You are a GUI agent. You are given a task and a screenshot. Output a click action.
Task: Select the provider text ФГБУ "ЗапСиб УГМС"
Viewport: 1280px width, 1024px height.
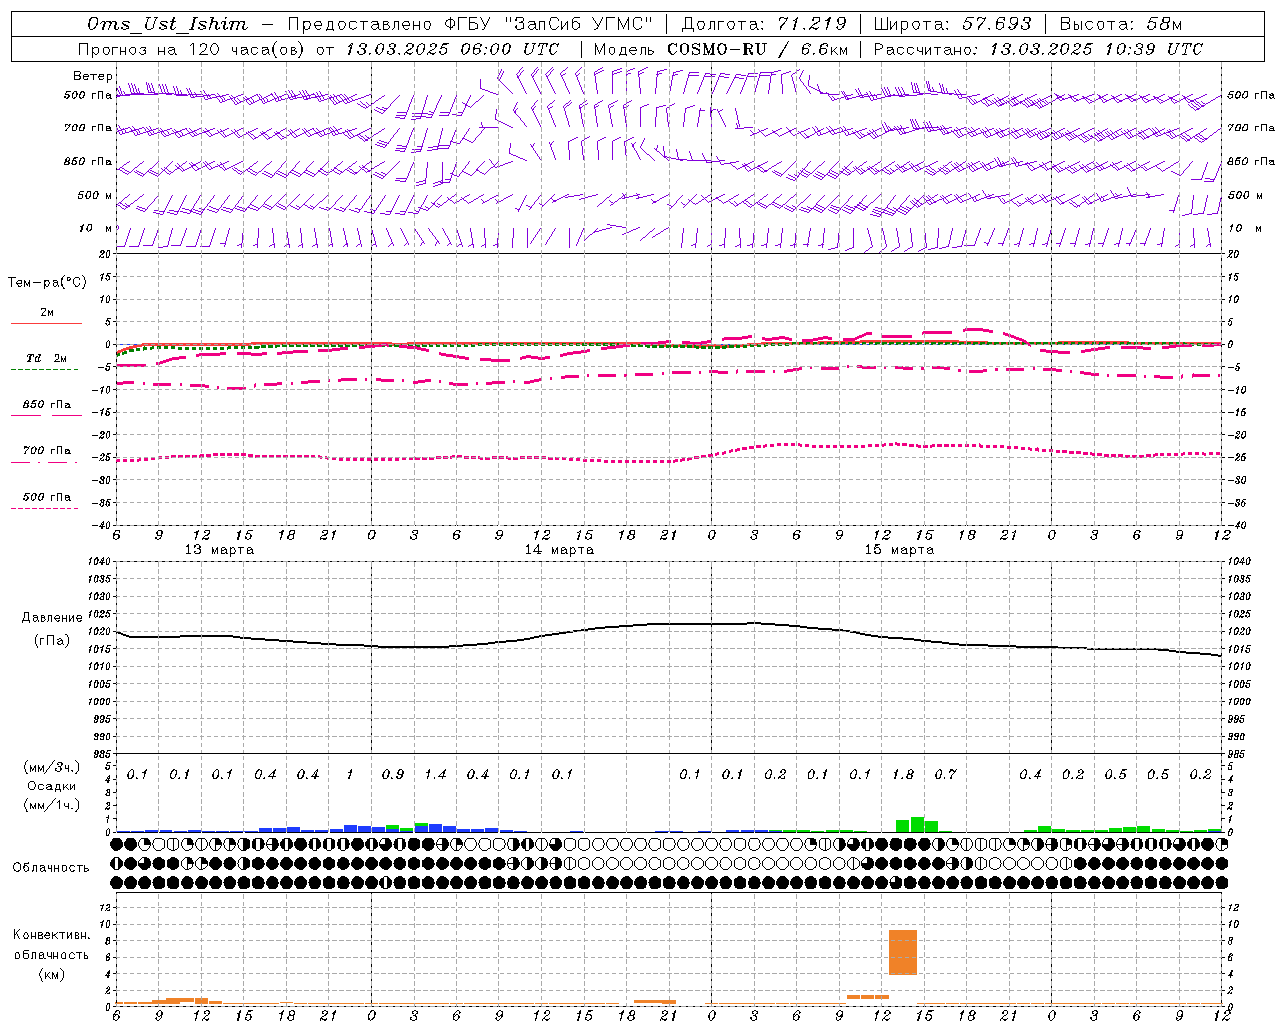coord(548,24)
